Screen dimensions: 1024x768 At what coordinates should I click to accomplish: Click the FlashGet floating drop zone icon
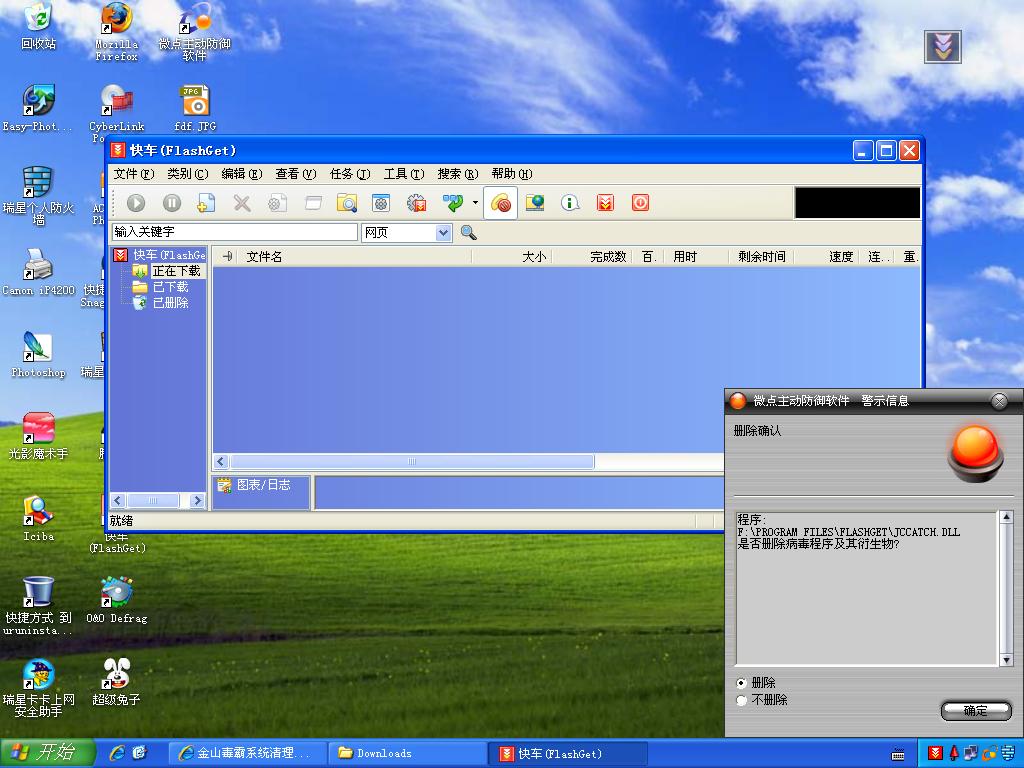[x=942, y=47]
